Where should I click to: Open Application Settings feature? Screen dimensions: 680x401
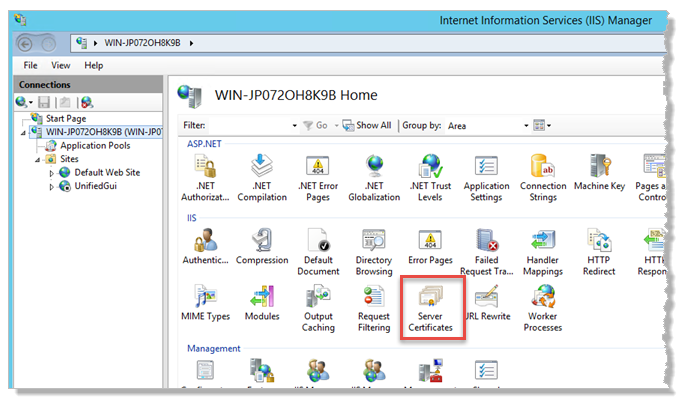click(x=486, y=178)
